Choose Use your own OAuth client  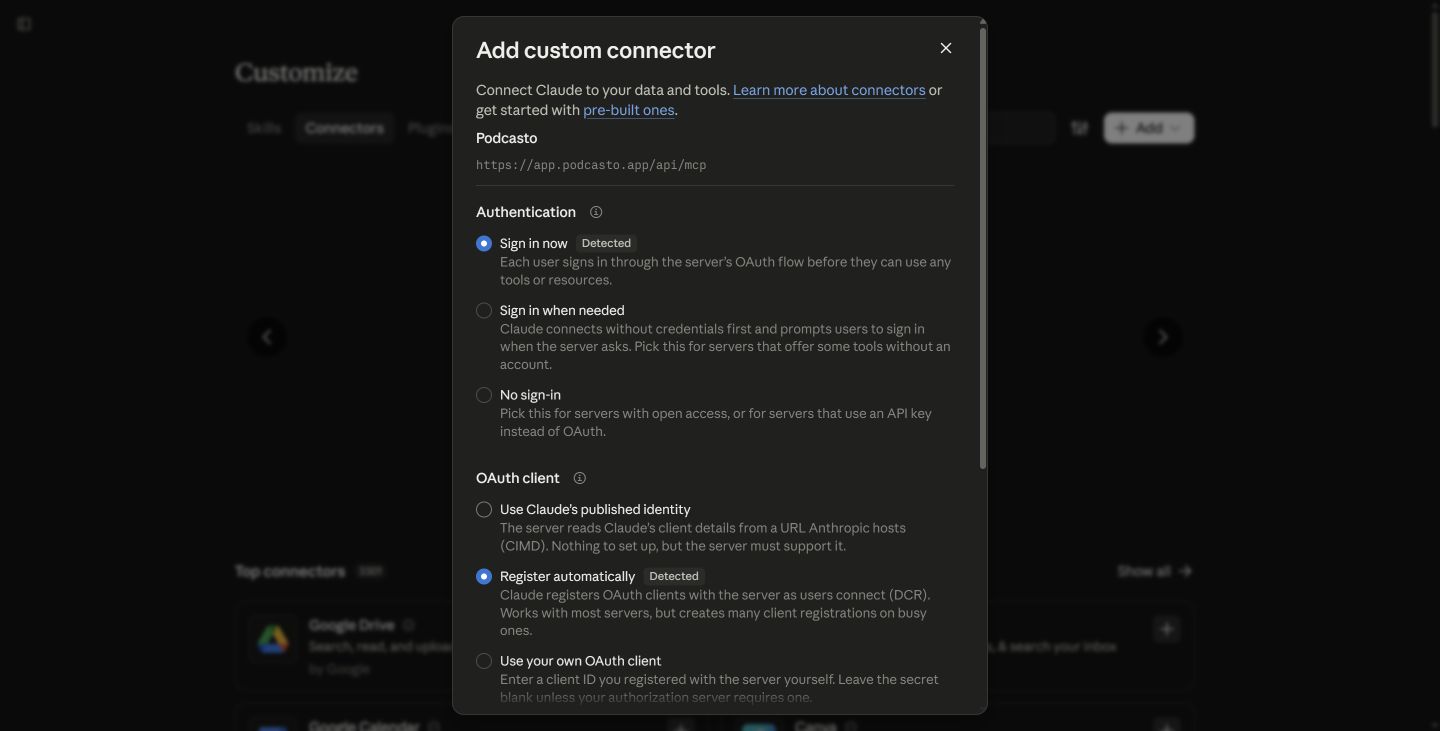click(484, 661)
